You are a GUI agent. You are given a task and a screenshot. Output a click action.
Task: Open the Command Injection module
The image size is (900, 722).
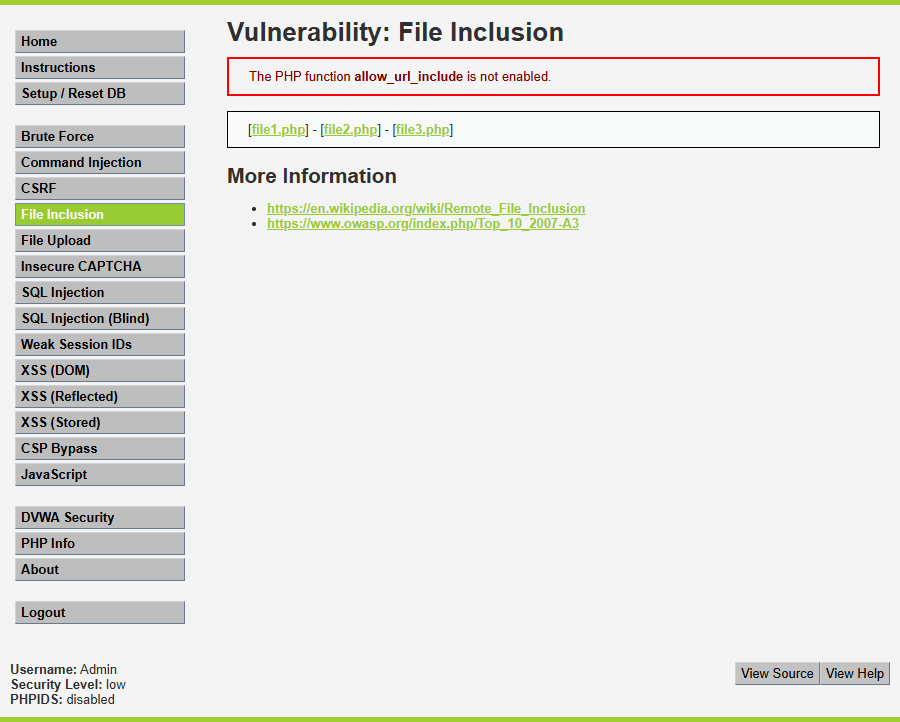(100, 163)
